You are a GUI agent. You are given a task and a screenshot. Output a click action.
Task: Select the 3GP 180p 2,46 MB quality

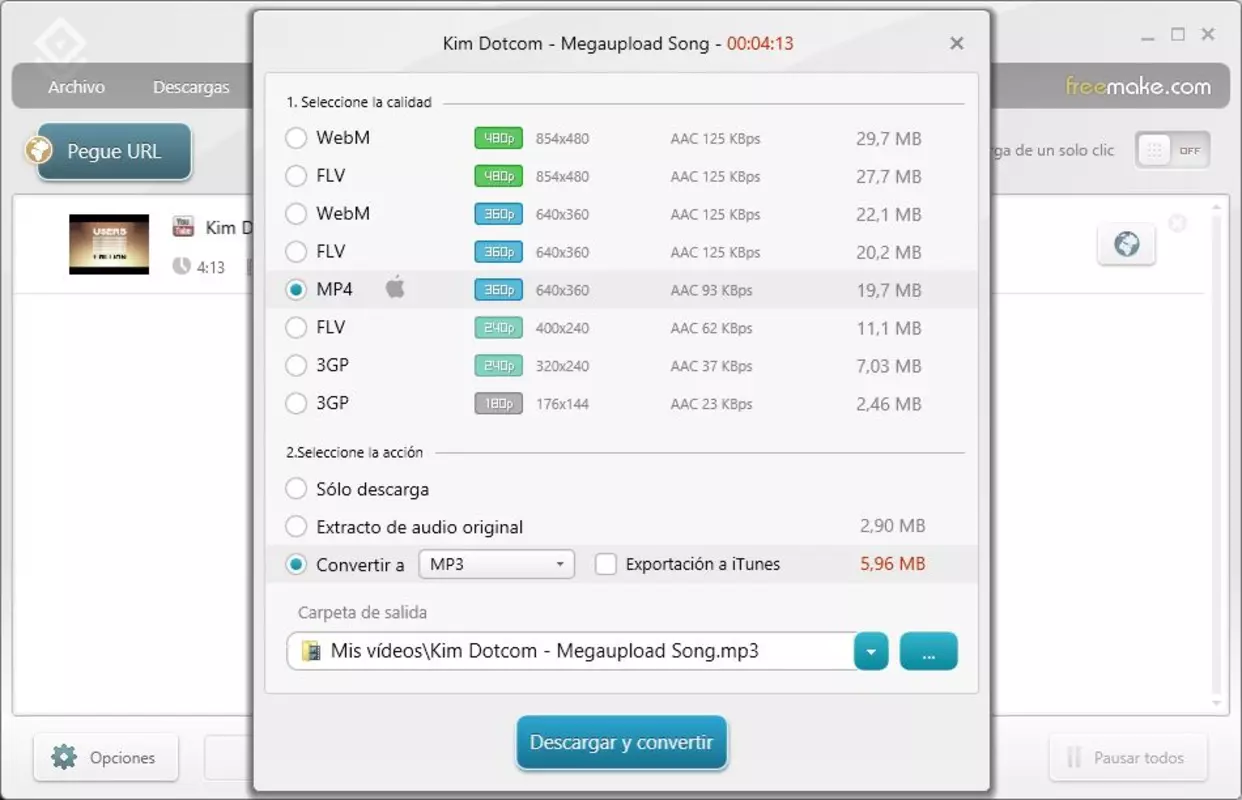[296, 403]
